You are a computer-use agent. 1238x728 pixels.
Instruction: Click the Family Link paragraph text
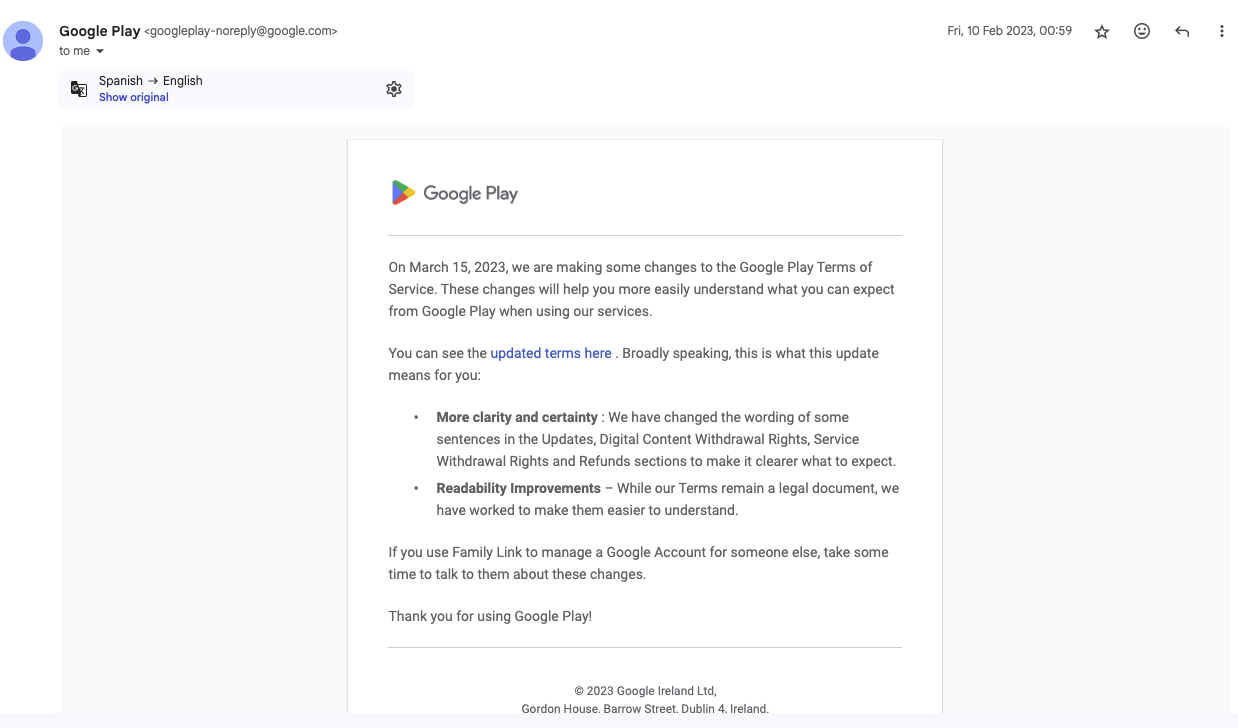click(x=638, y=563)
